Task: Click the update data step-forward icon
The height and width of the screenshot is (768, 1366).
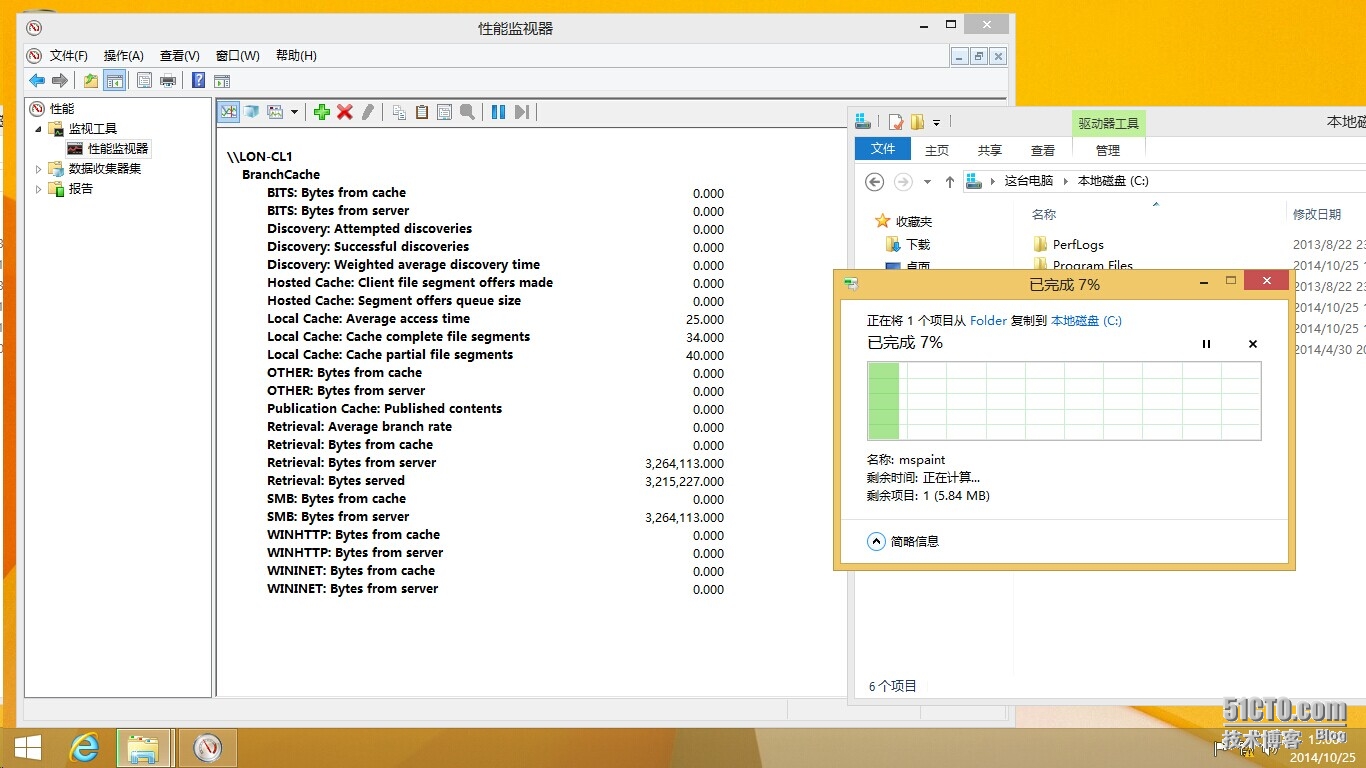Action: pyautogui.click(x=521, y=112)
